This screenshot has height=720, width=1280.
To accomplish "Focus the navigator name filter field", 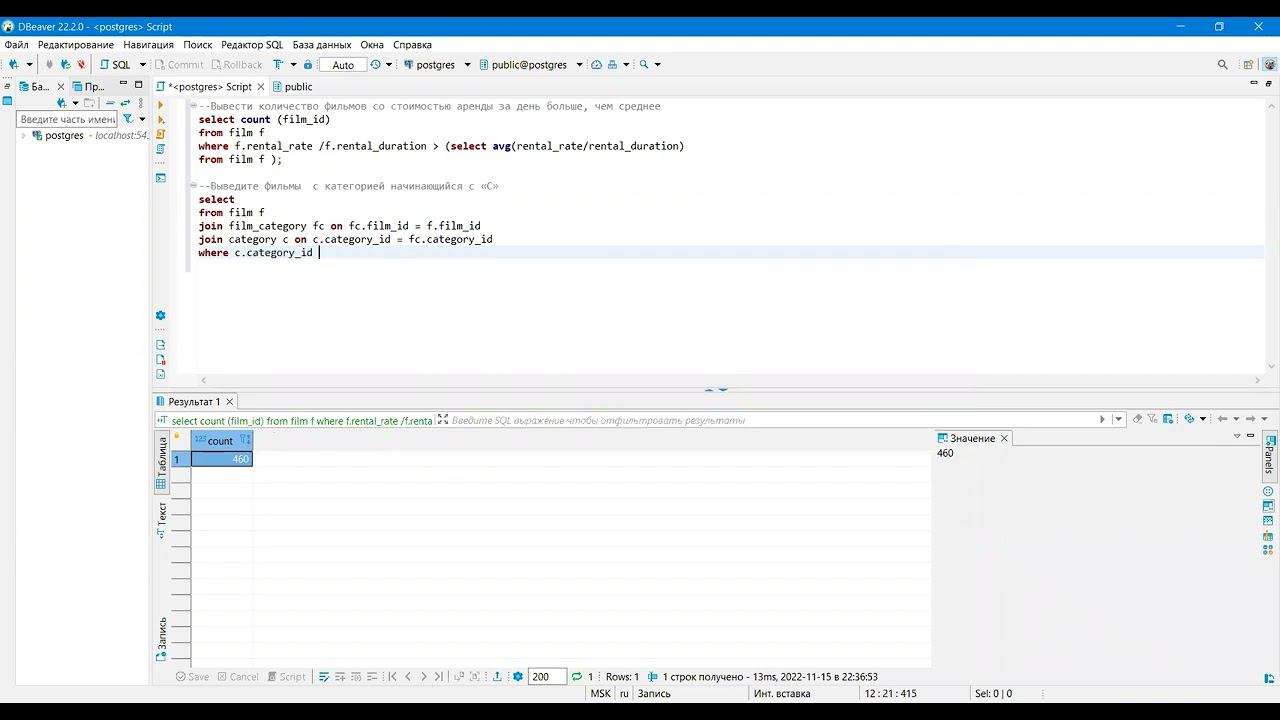I will 68,119.
